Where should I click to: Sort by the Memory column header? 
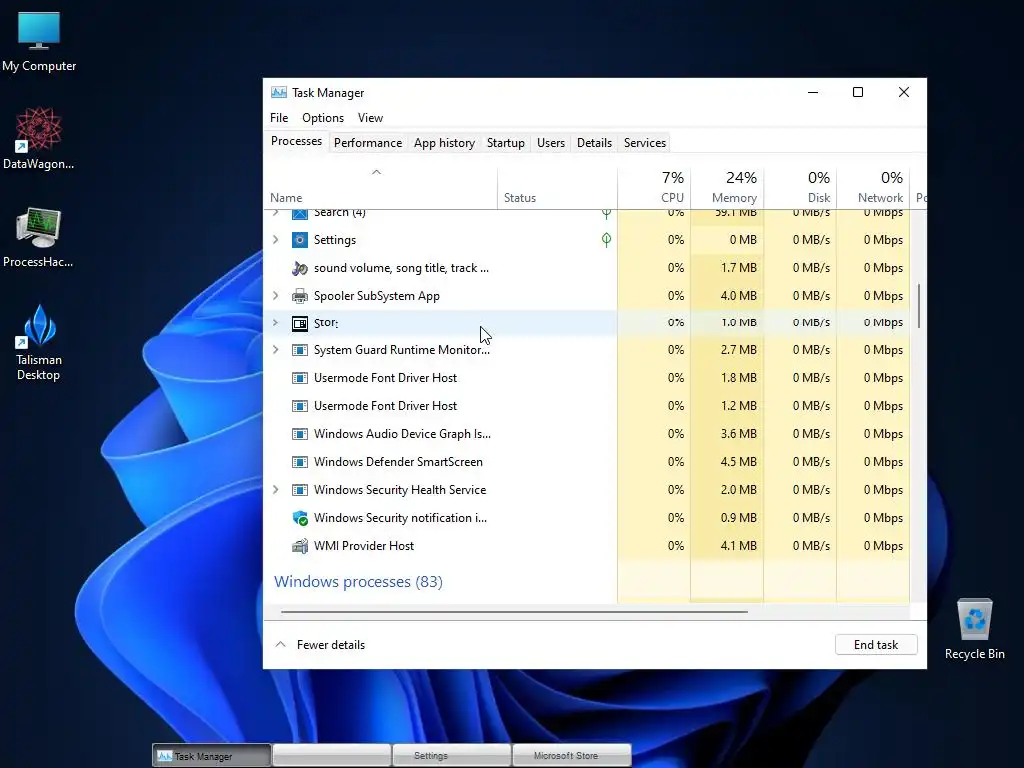[x=727, y=188]
